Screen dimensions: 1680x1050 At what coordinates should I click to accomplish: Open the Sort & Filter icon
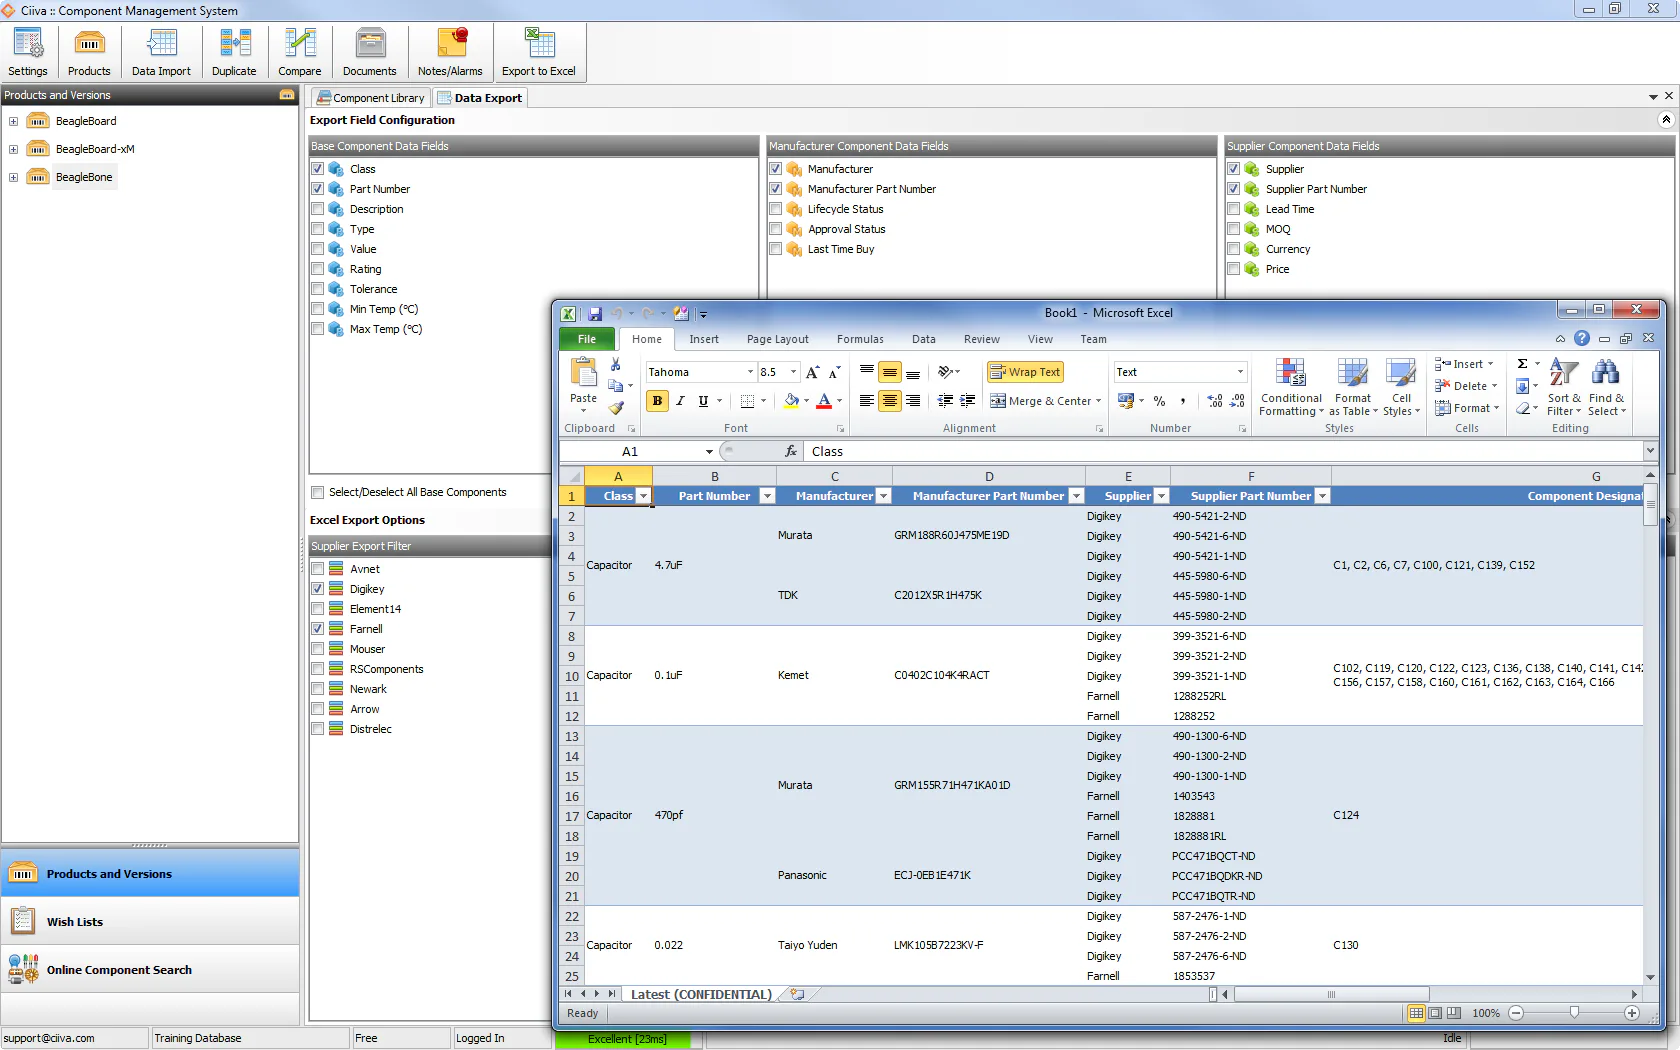1564,388
